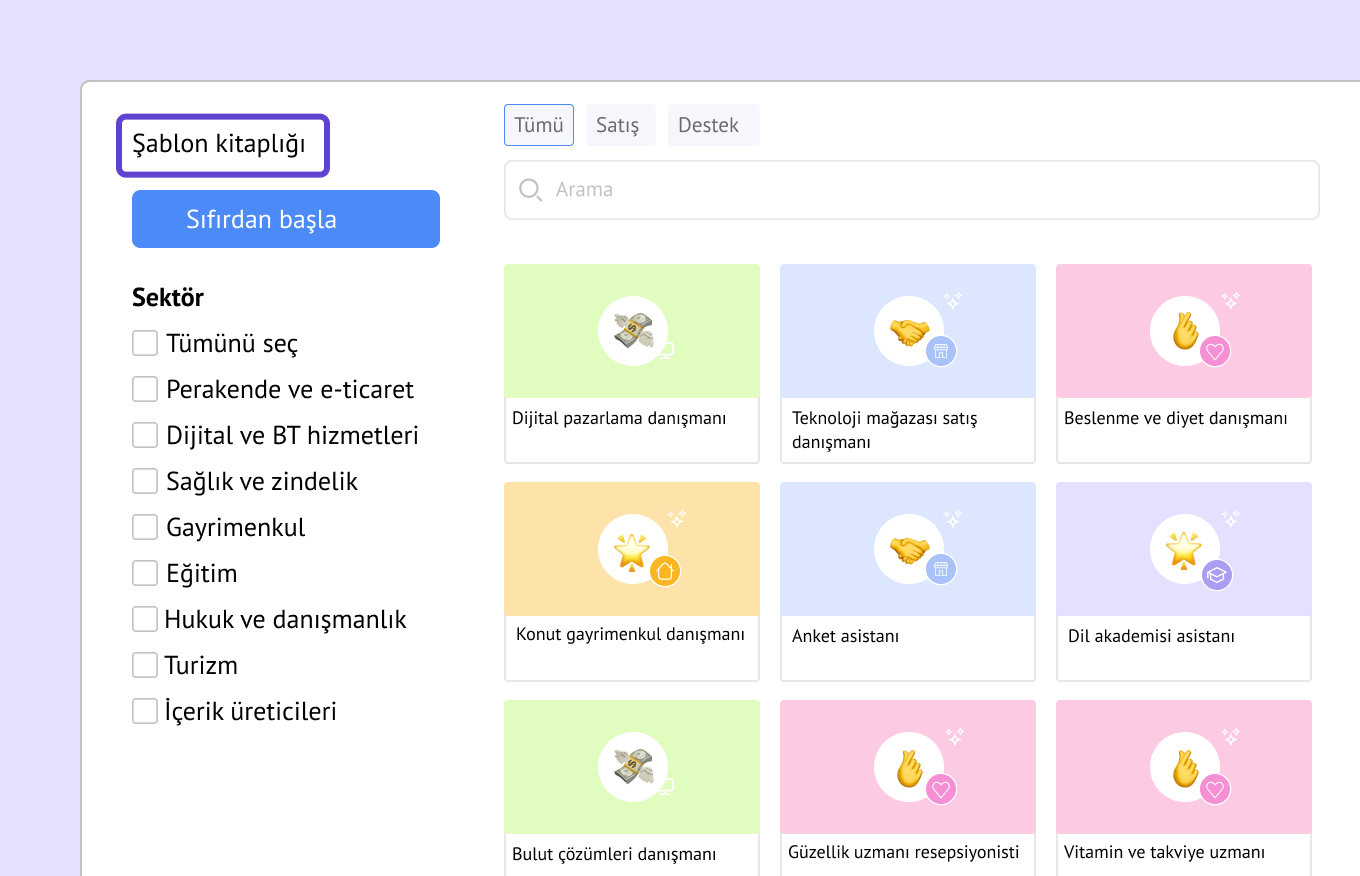Click the crossed fingers icon on Güzellik uzmanı resepsiyonisti
The image size is (1360, 876).
[x=908, y=767]
